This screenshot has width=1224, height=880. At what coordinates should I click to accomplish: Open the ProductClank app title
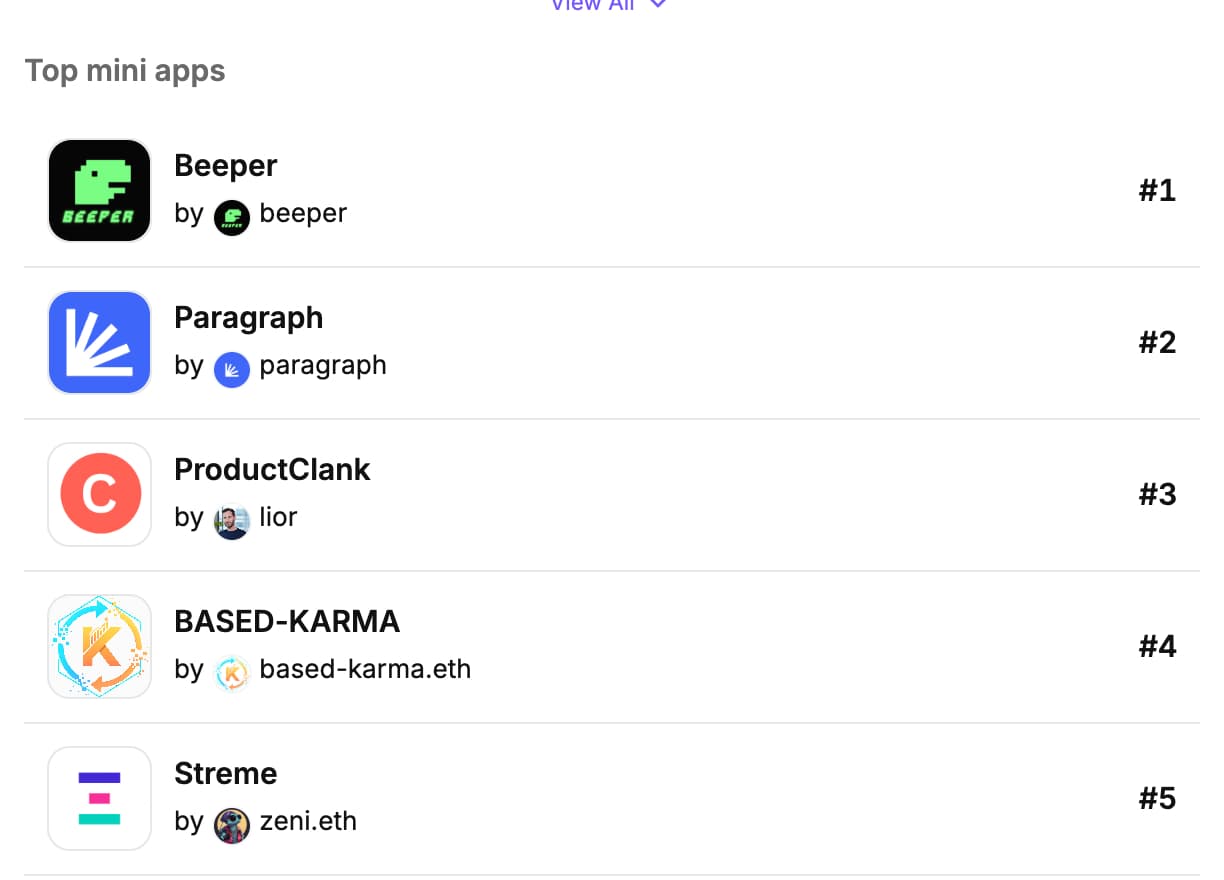click(272, 469)
